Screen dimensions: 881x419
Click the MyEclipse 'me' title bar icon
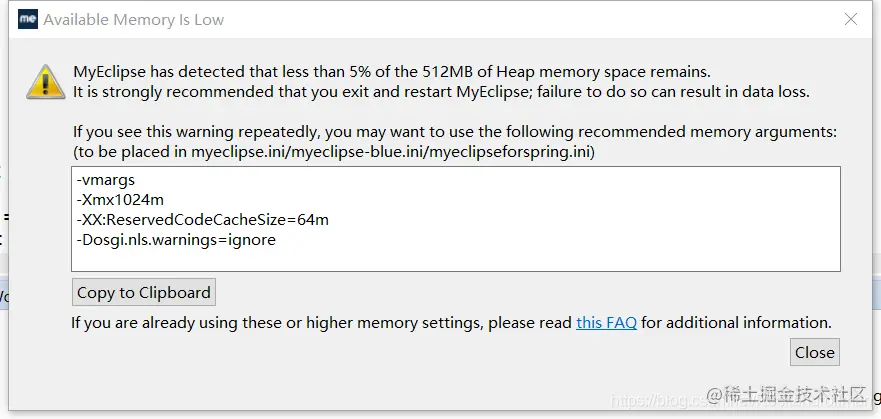point(28,19)
